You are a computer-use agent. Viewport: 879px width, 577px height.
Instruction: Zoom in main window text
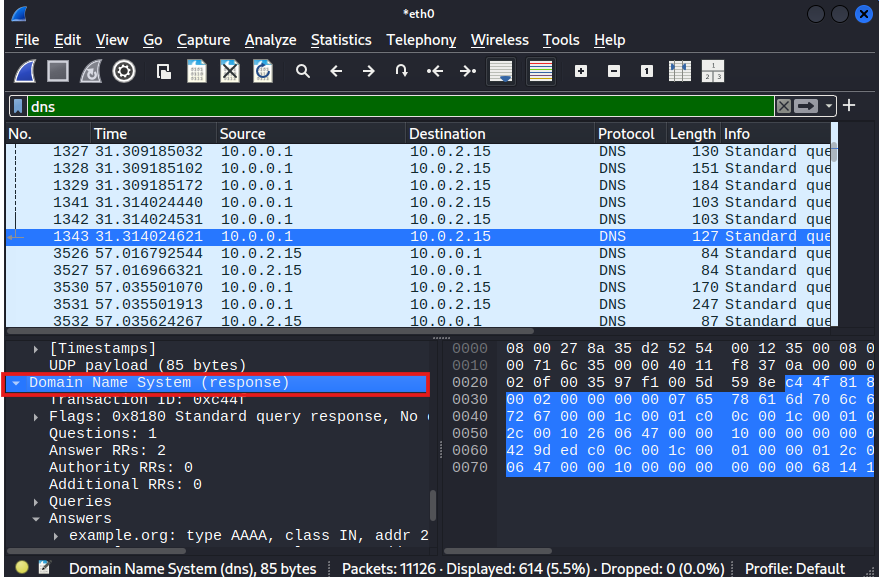(x=581, y=71)
